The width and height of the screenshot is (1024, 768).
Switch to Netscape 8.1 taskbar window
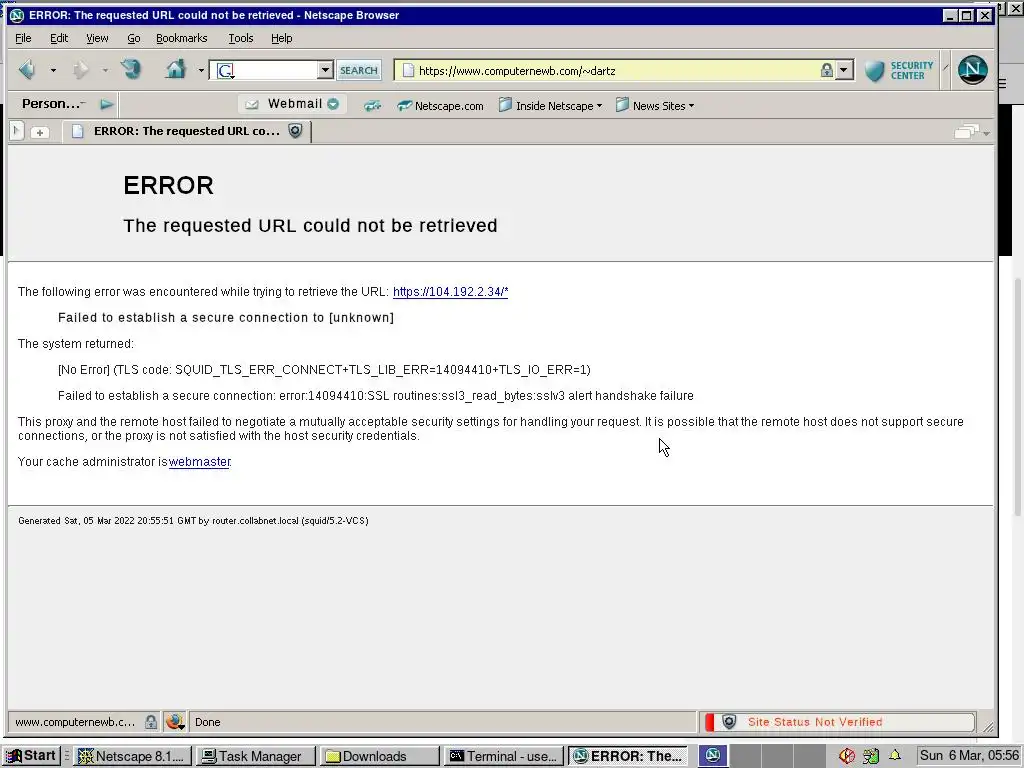133,756
